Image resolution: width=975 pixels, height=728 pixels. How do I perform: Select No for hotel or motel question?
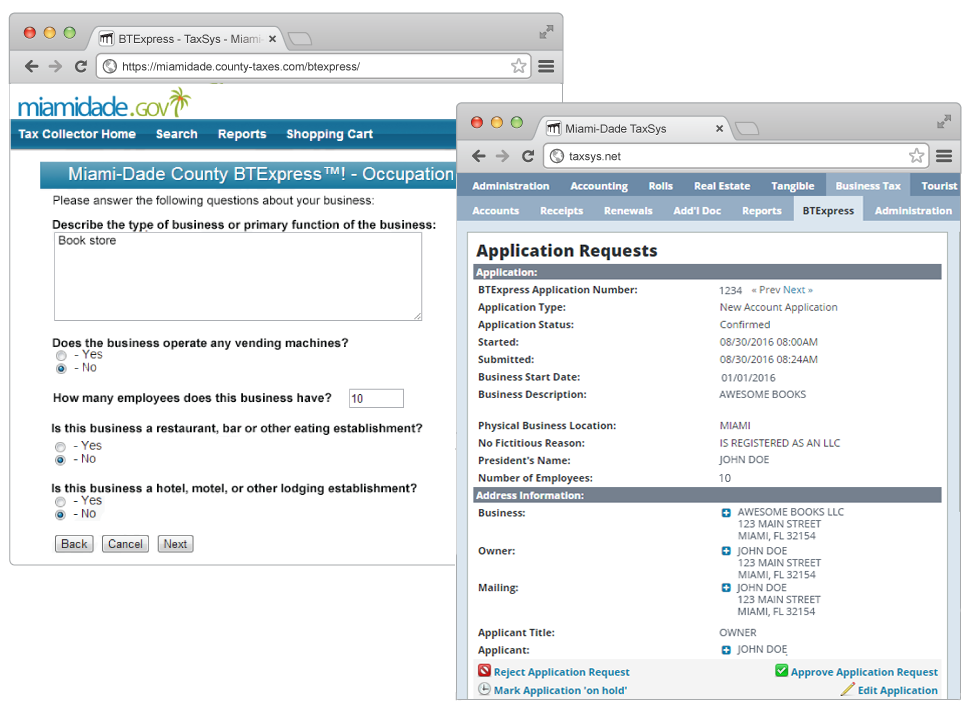point(60,515)
